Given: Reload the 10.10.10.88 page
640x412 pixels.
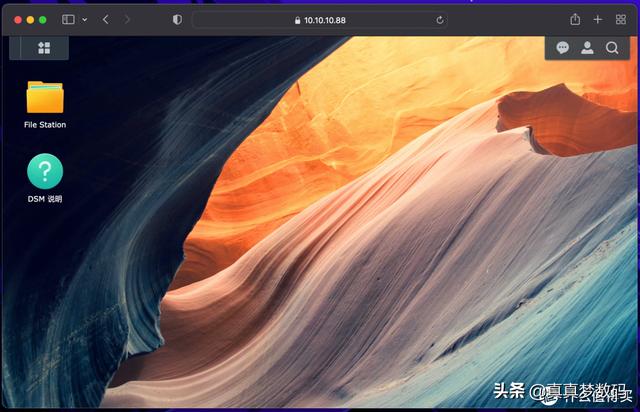Looking at the screenshot, I should point(440,19).
